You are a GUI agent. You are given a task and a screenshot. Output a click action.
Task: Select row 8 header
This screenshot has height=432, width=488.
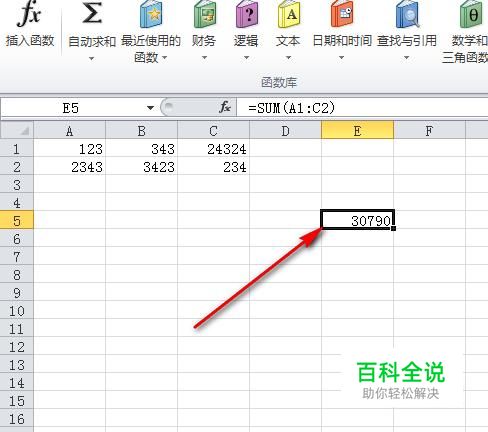coord(17,275)
